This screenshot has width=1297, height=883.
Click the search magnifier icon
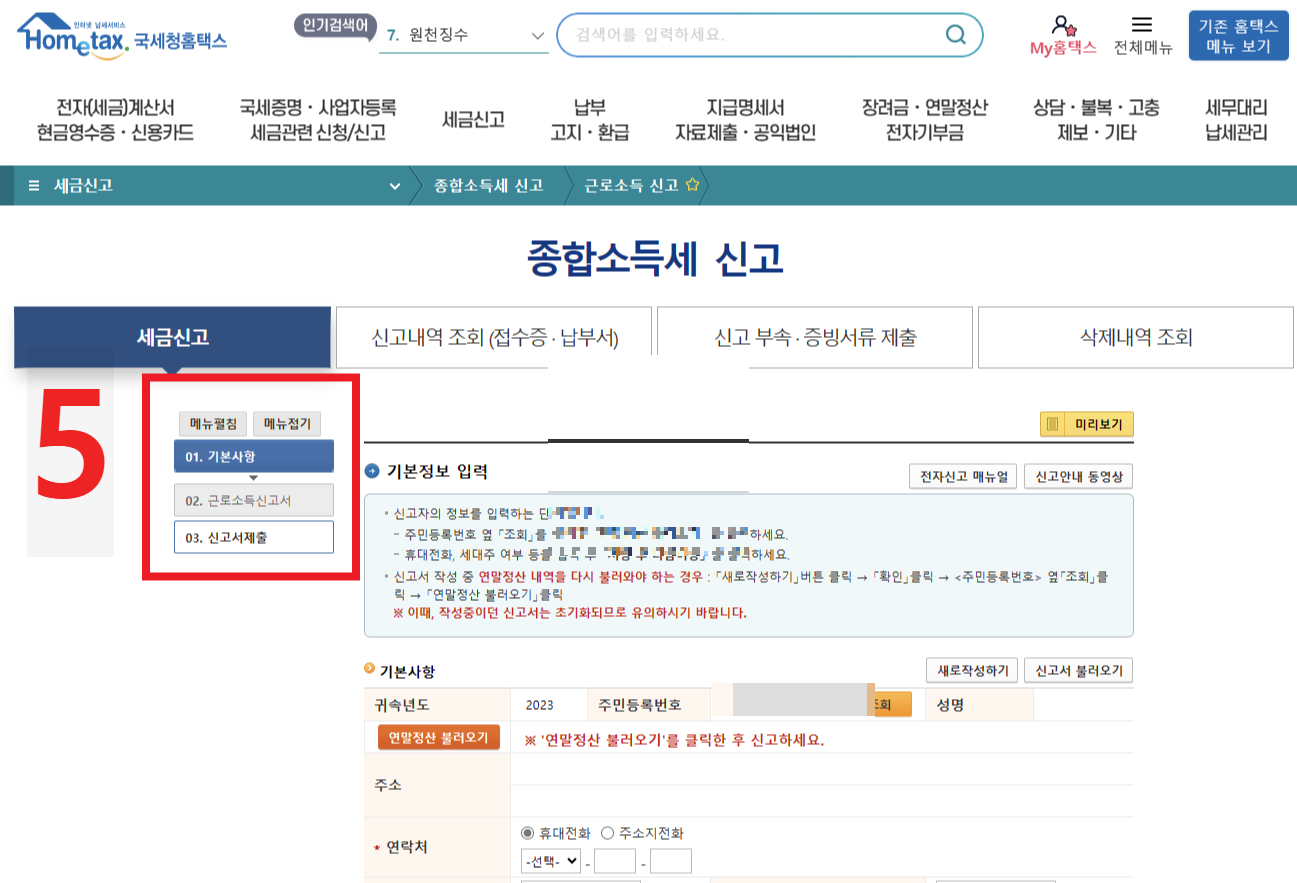point(955,34)
